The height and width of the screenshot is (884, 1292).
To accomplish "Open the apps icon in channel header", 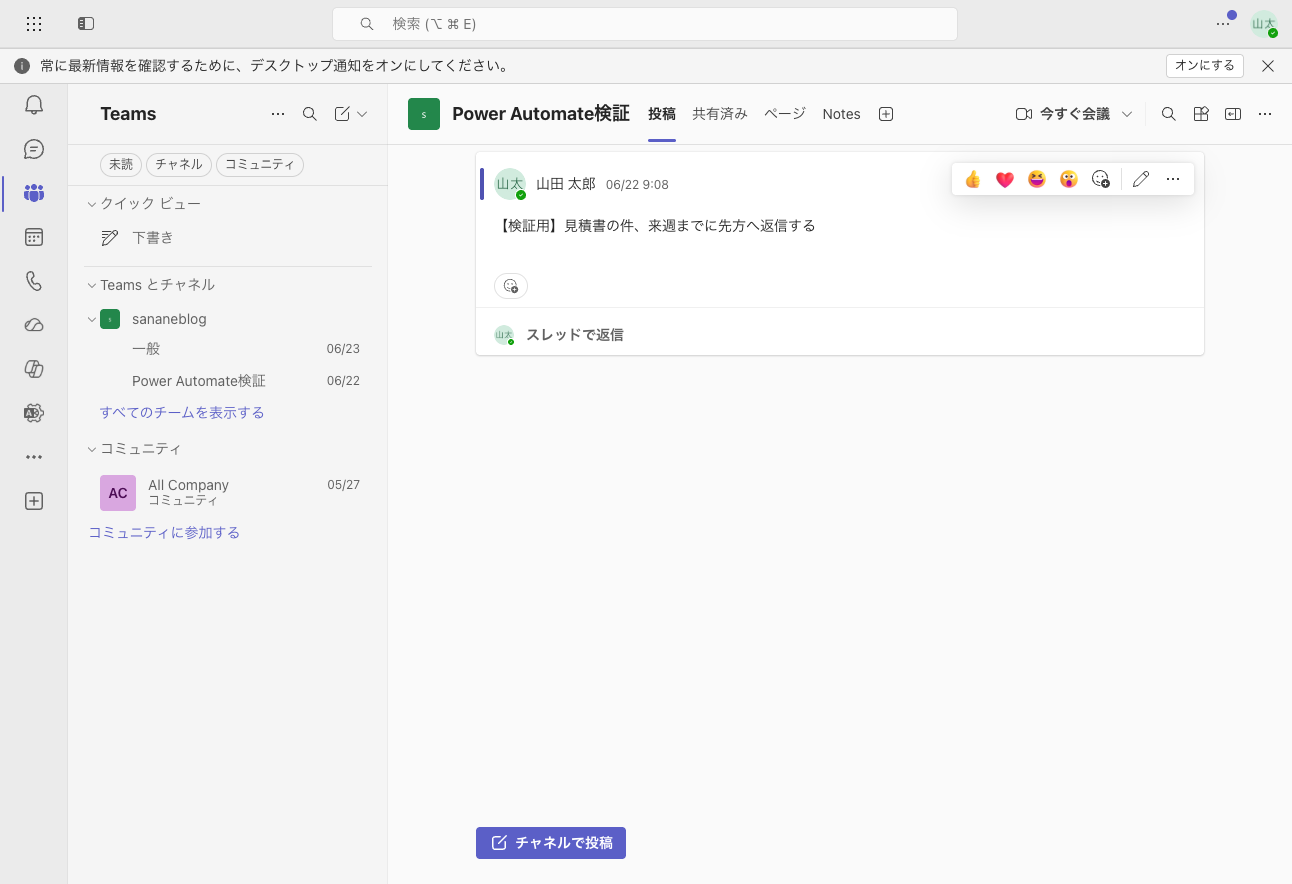I will point(1201,114).
